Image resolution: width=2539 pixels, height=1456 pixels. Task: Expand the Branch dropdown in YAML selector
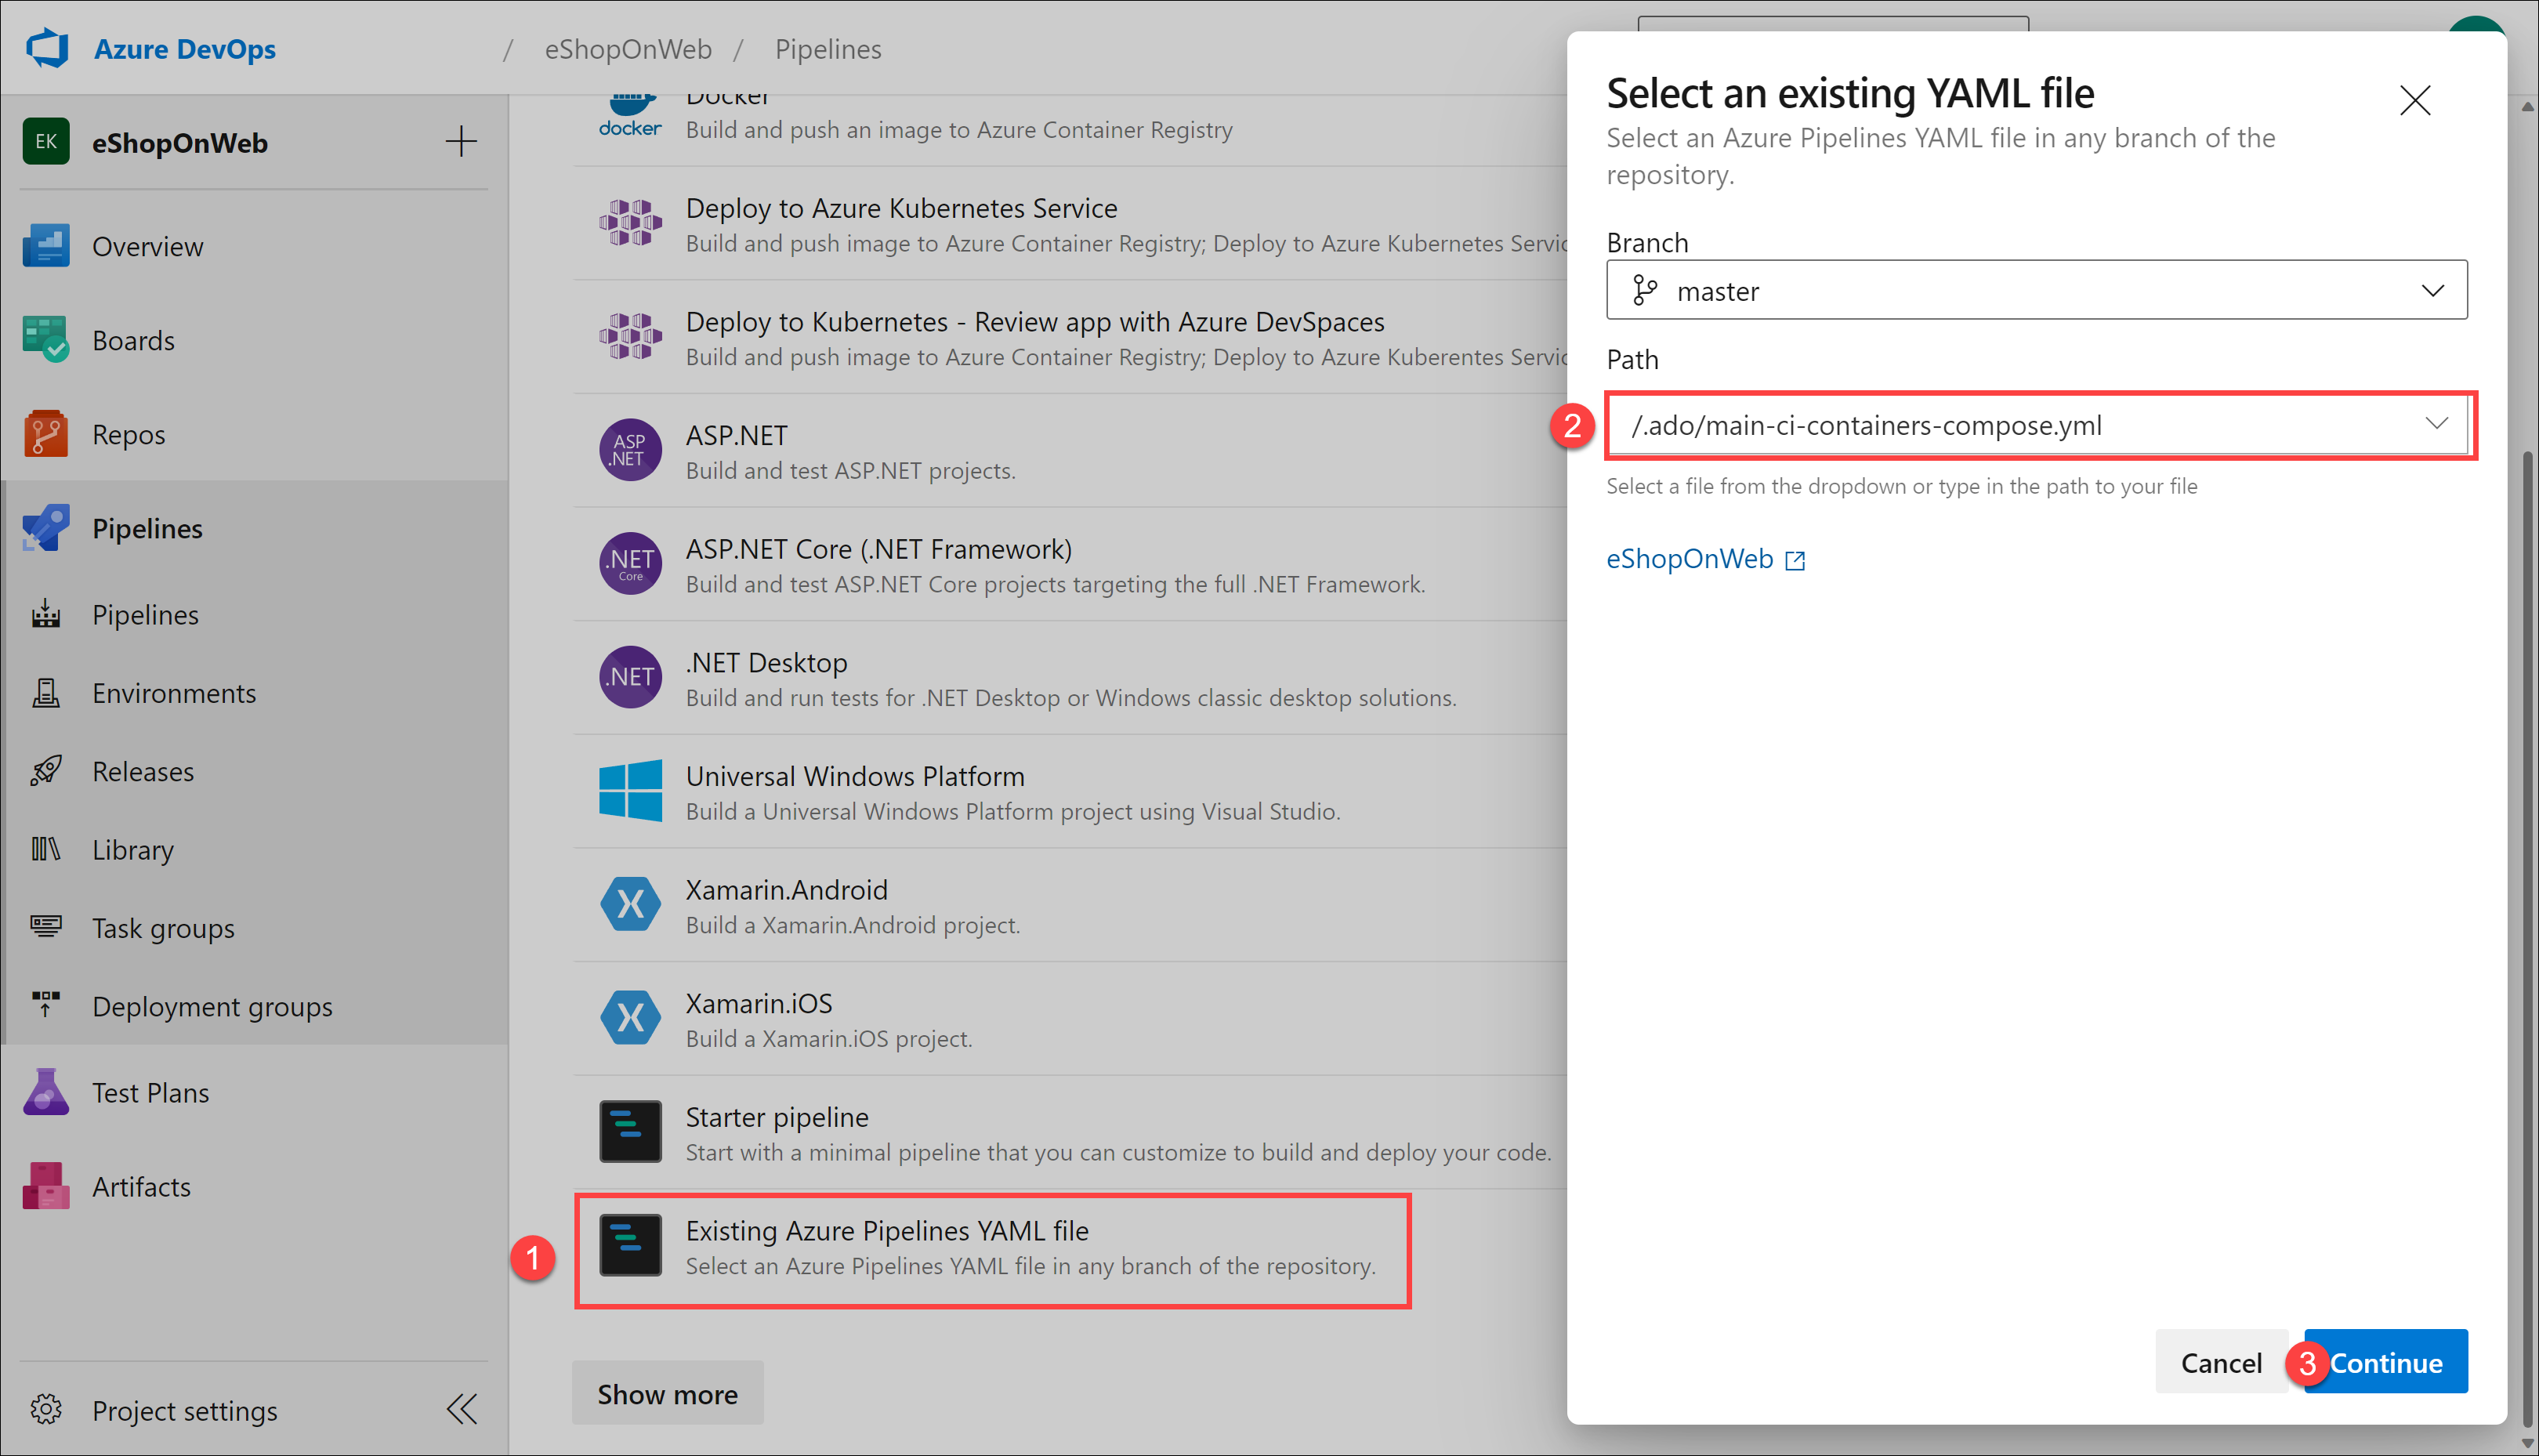pos(2035,292)
